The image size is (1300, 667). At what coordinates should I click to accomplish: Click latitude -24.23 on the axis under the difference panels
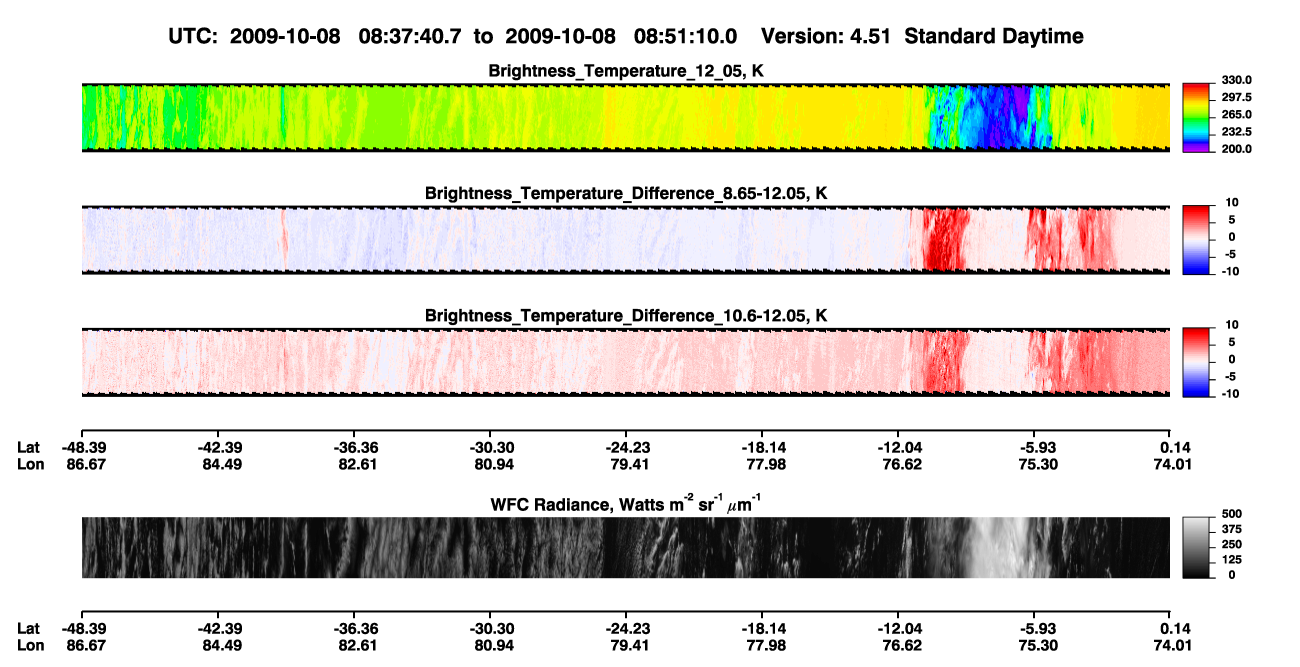pyautogui.click(x=628, y=448)
